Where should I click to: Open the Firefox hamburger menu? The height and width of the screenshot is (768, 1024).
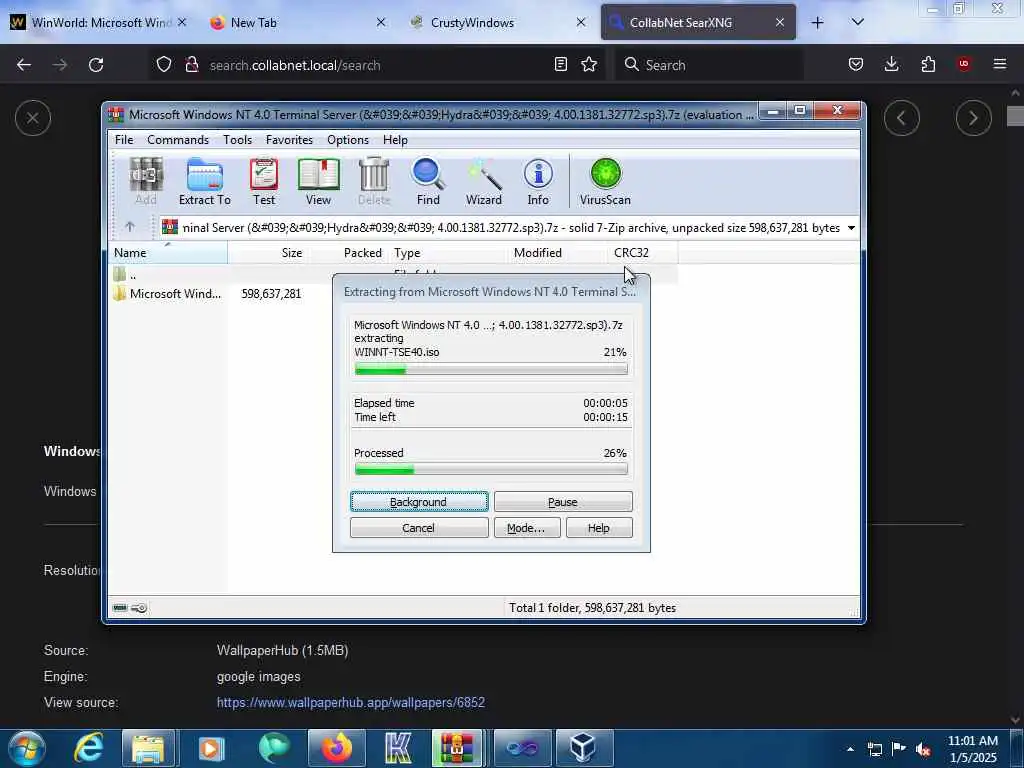point(999,64)
